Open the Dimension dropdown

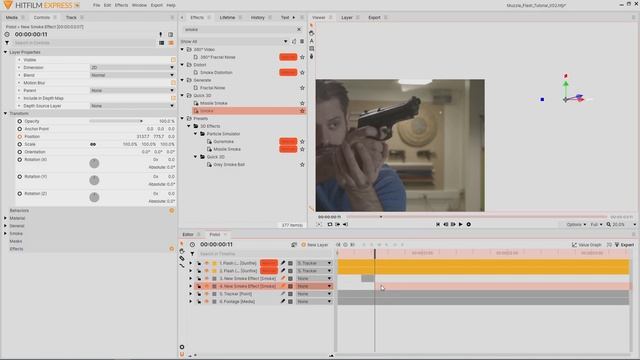132,67
